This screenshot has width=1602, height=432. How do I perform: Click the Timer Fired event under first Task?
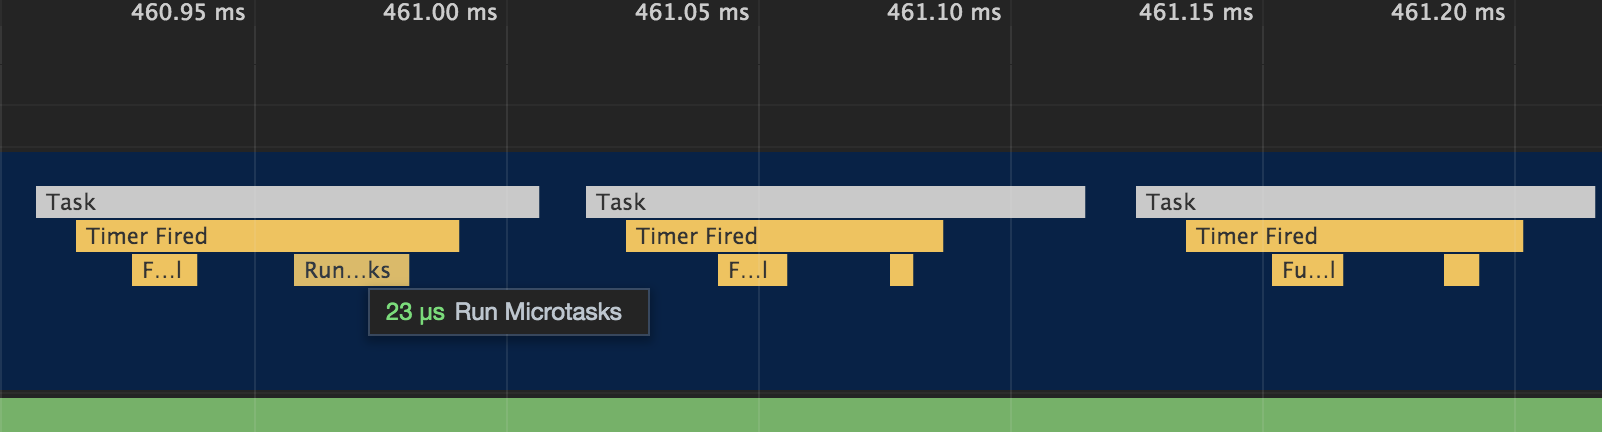(x=267, y=236)
